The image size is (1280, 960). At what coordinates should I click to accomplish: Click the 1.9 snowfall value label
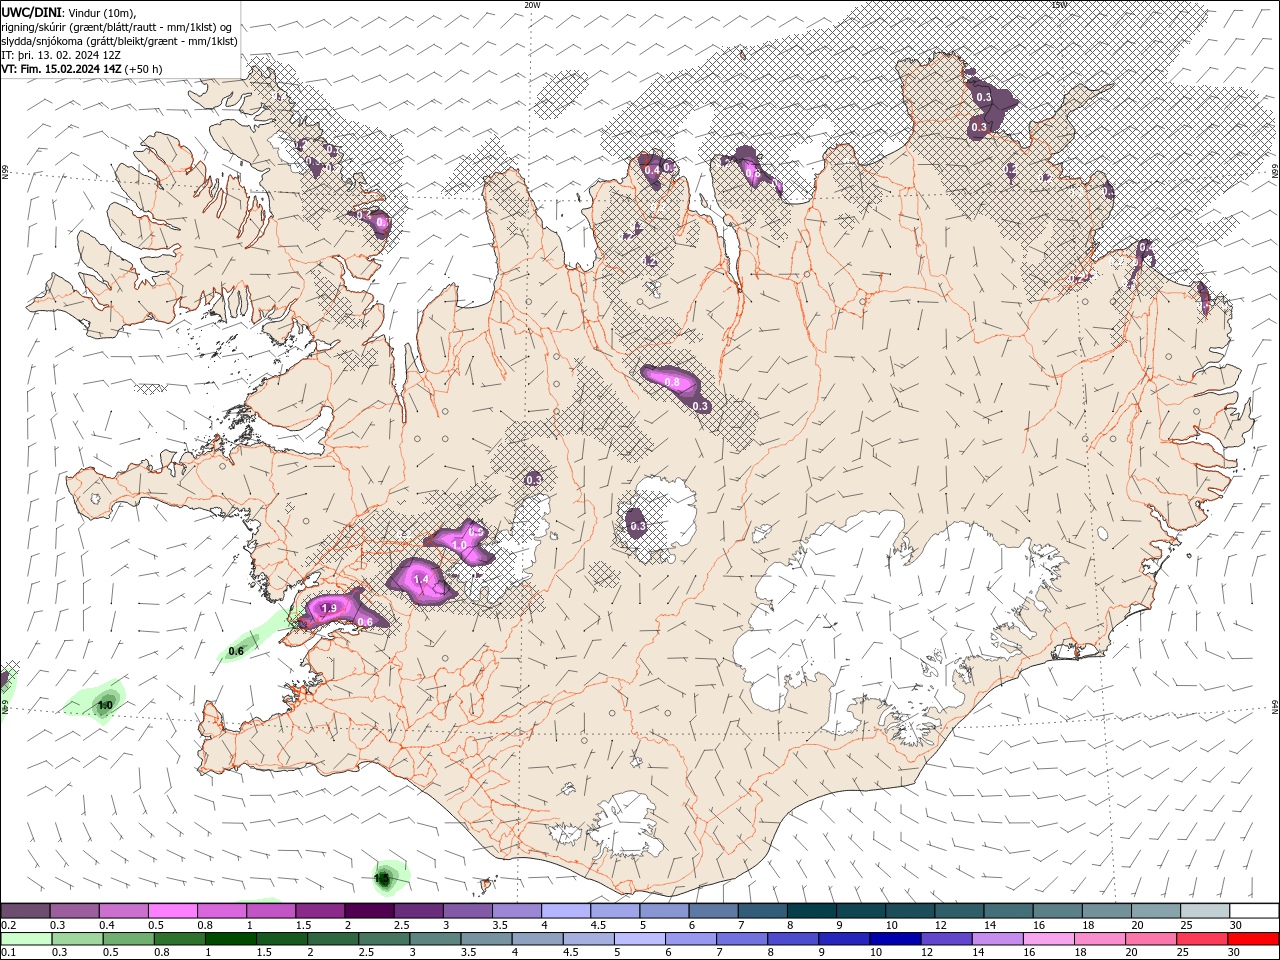[x=328, y=608]
